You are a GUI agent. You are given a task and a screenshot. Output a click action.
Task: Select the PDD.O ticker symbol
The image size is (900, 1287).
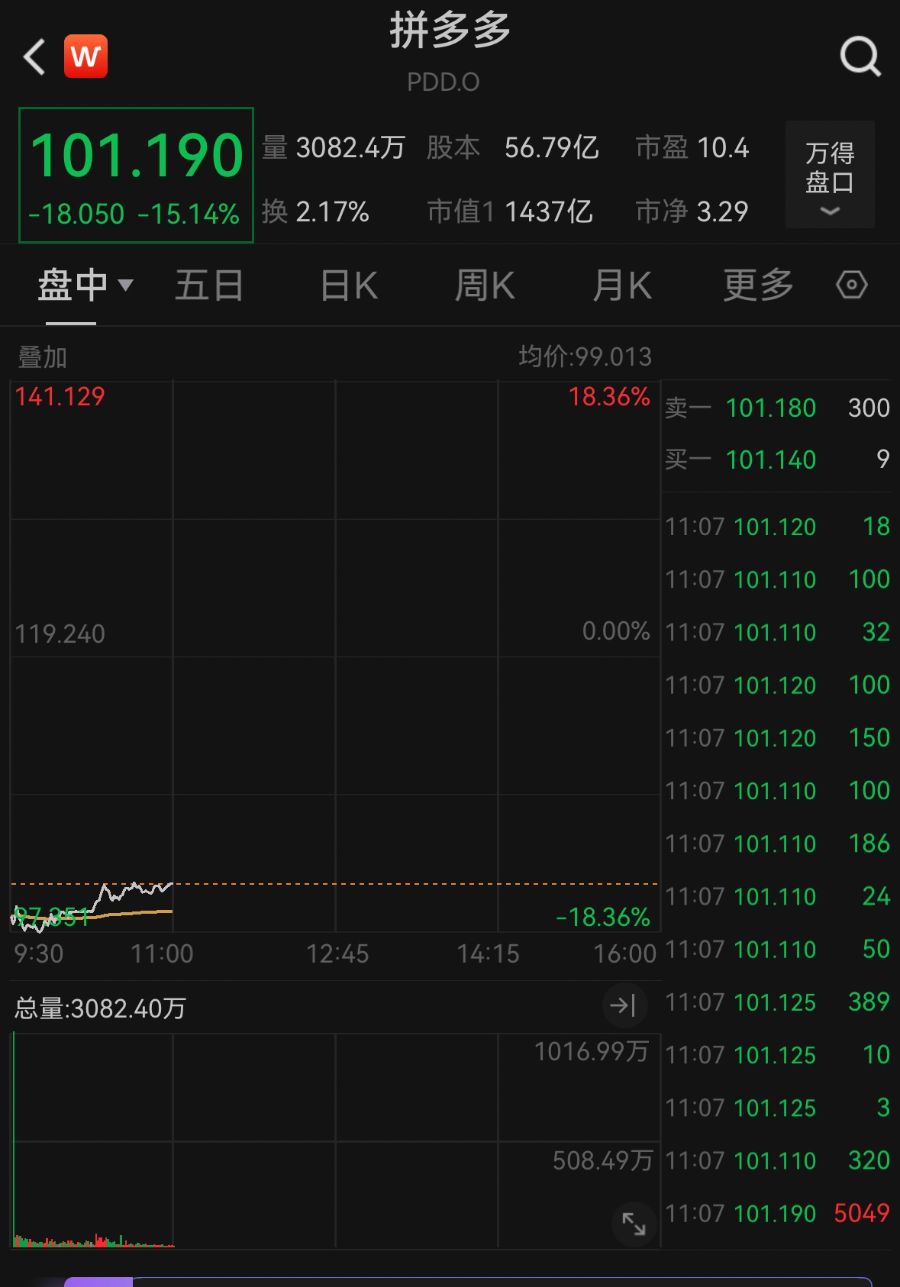(x=443, y=82)
